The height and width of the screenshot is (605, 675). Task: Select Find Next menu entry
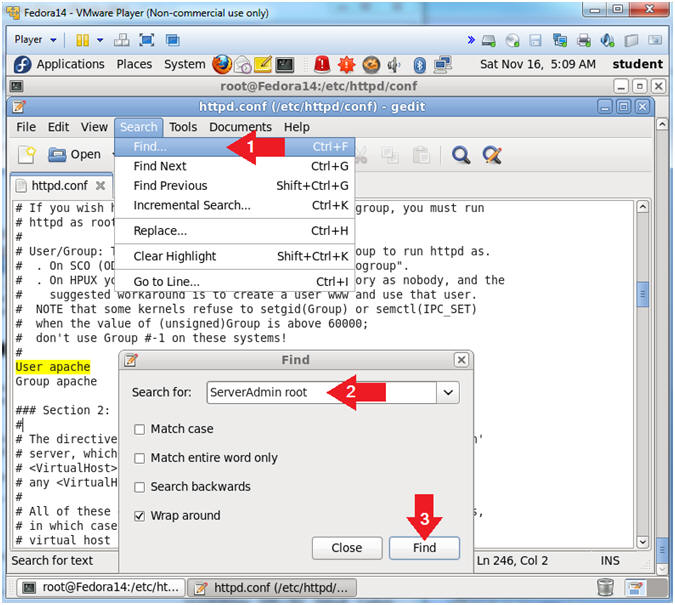point(235,166)
